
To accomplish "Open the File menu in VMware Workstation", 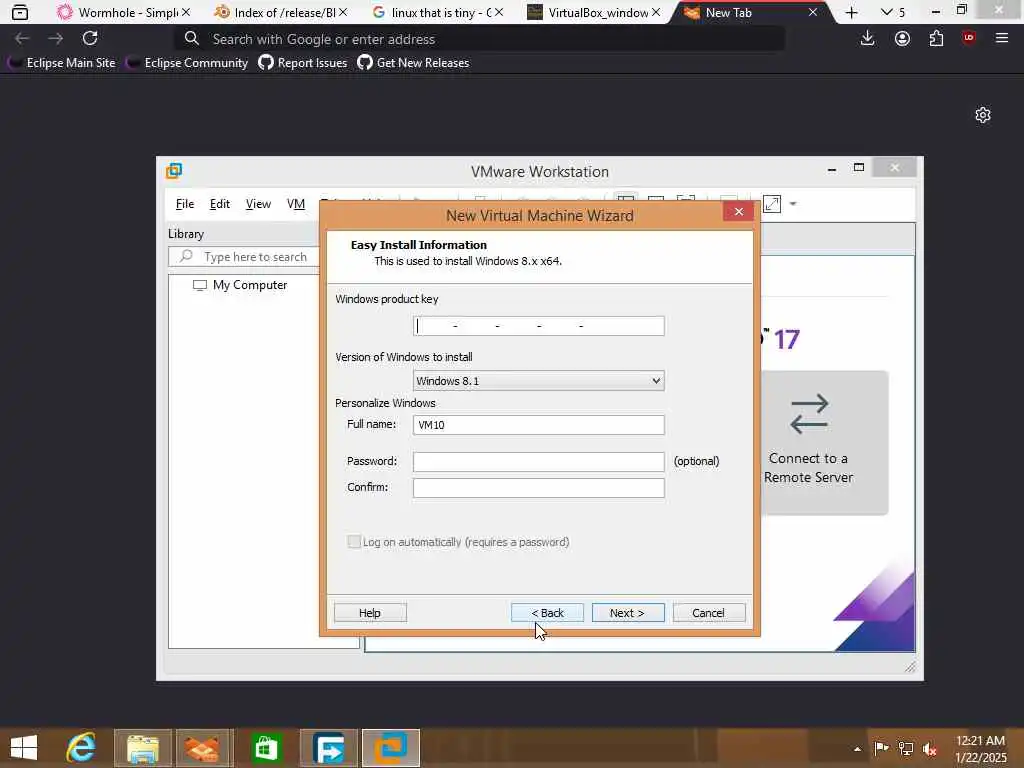I will click(185, 204).
